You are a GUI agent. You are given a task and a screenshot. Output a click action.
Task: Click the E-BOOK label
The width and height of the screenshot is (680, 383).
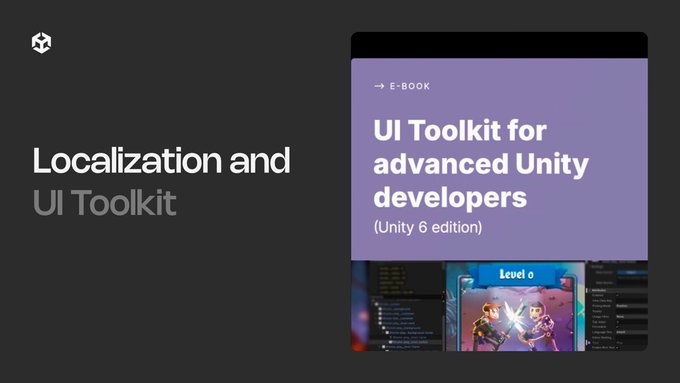coord(410,86)
